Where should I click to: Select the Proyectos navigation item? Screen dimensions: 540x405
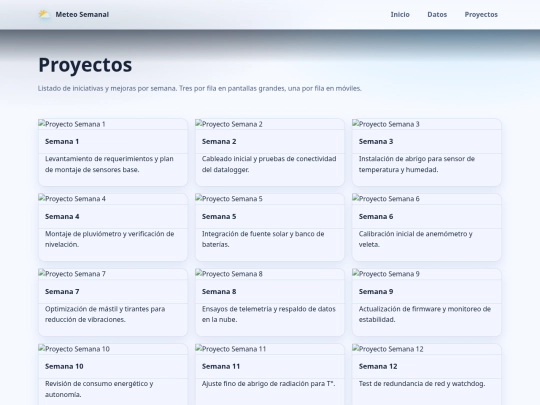(481, 14)
